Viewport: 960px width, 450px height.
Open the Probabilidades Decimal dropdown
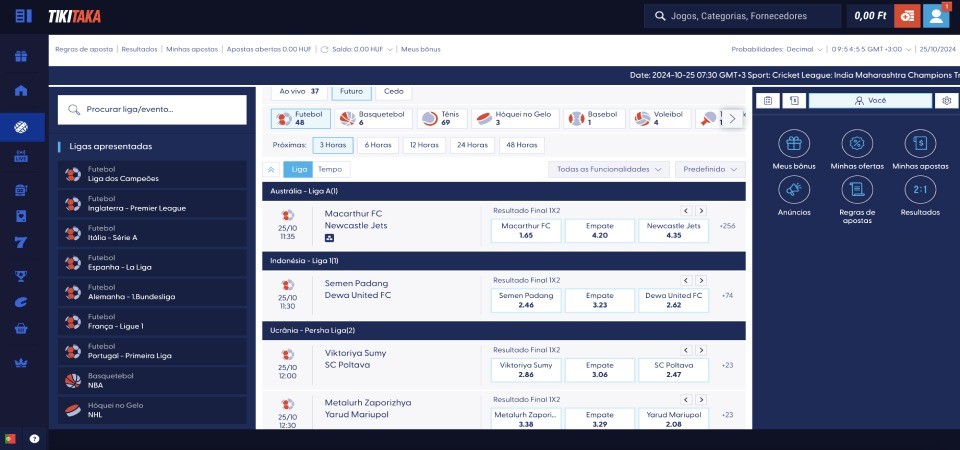tap(777, 50)
